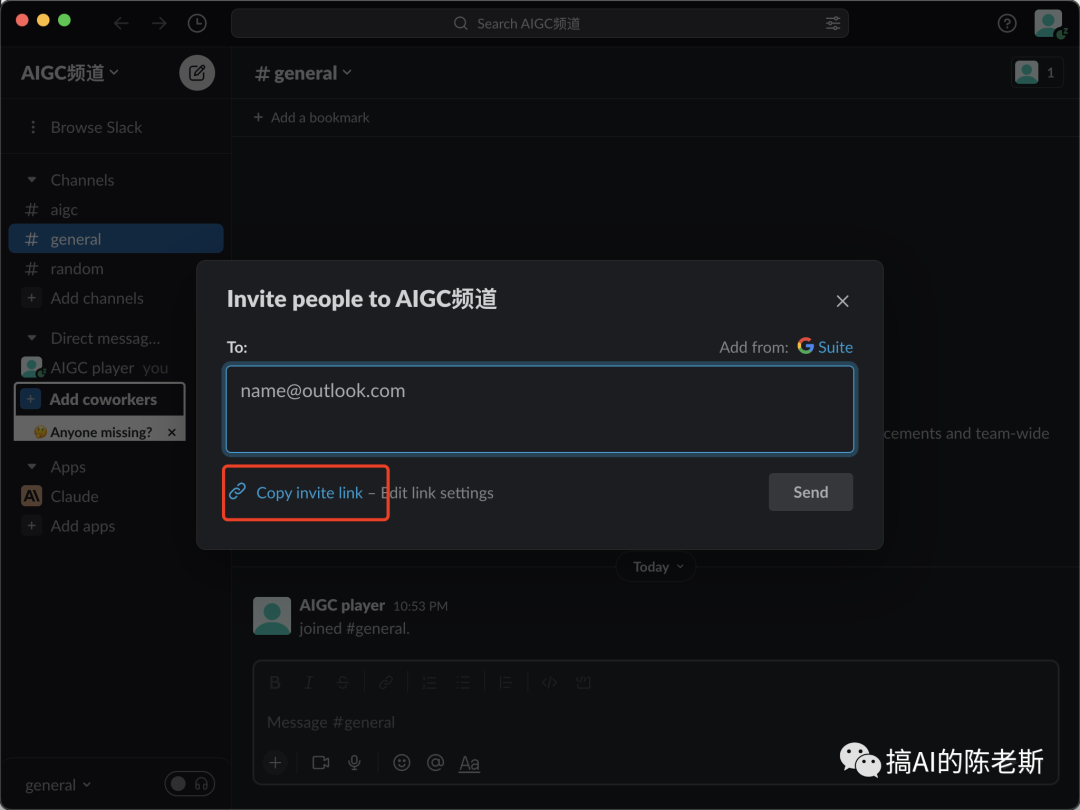Apply bold formatting in message composer
This screenshot has height=810, width=1080.
(275, 682)
